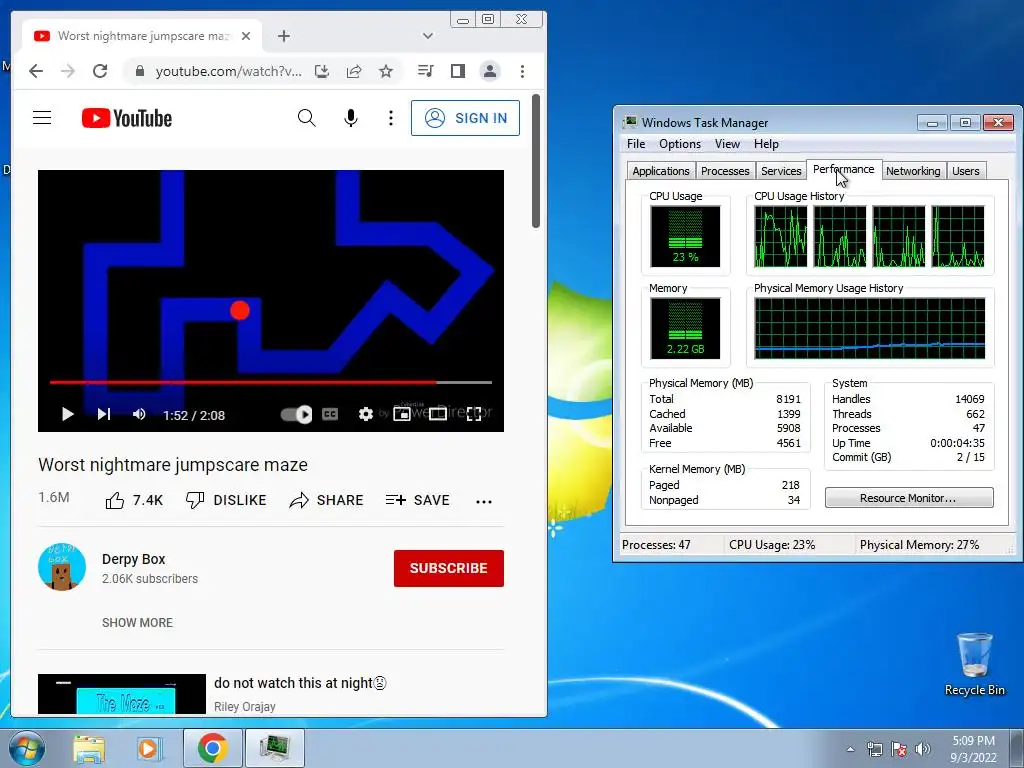Image resolution: width=1024 pixels, height=768 pixels.
Task: Open Windows Media Player taskbar icon
Action: coord(148,749)
